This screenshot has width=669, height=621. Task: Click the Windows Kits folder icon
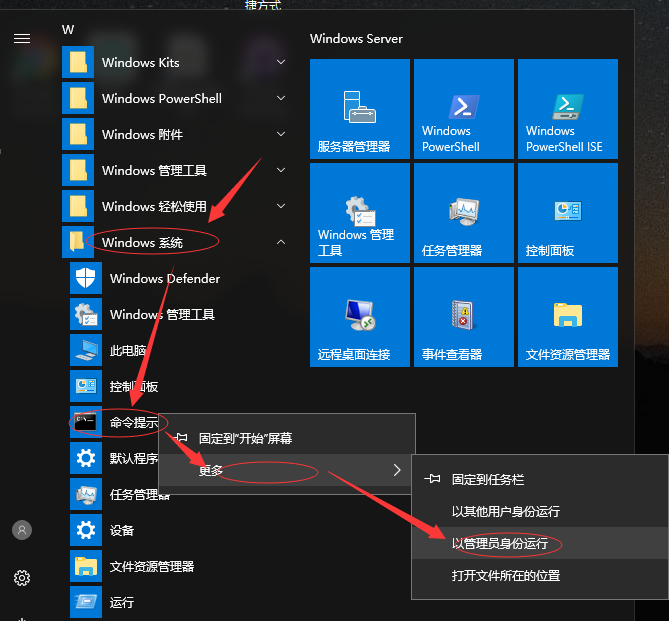(78, 62)
